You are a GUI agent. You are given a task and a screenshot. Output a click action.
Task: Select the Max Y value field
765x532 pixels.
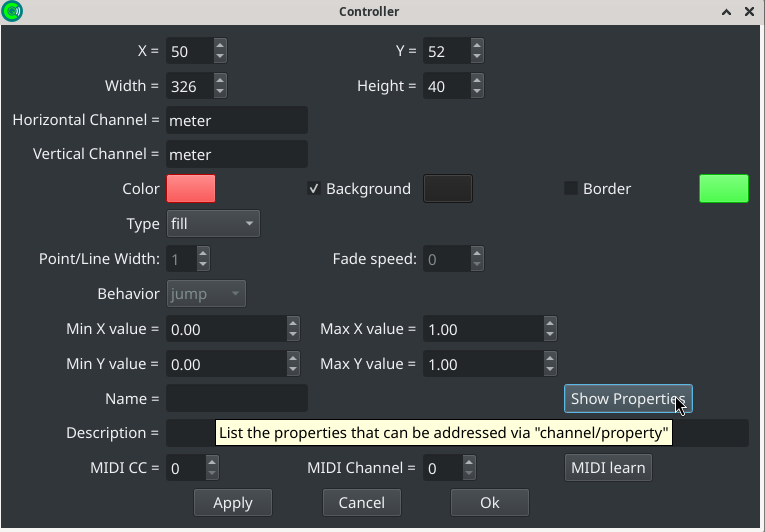(x=483, y=364)
